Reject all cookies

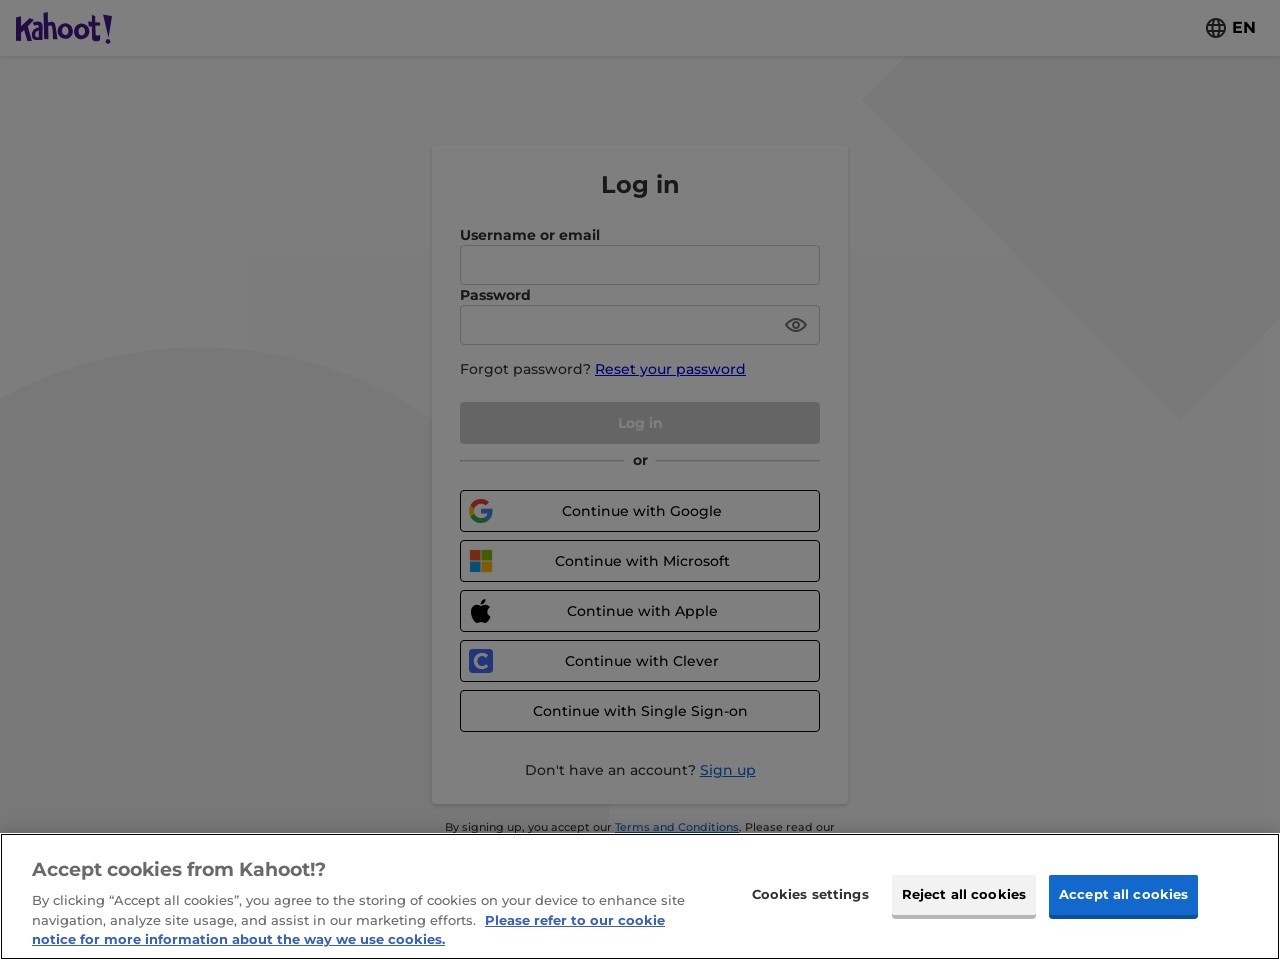964,895
